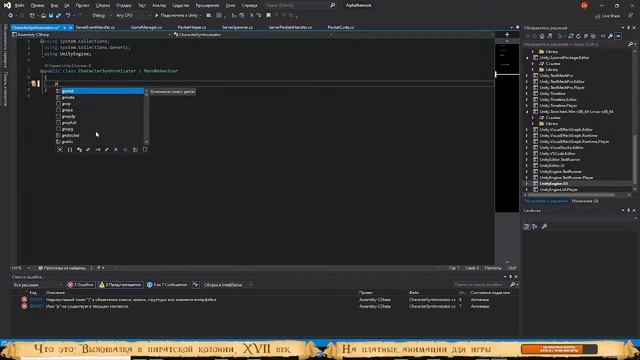Image resolution: width=640 pixels, height=360 pixels.
Task: Open the Вид menu
Action: (54, 5)
